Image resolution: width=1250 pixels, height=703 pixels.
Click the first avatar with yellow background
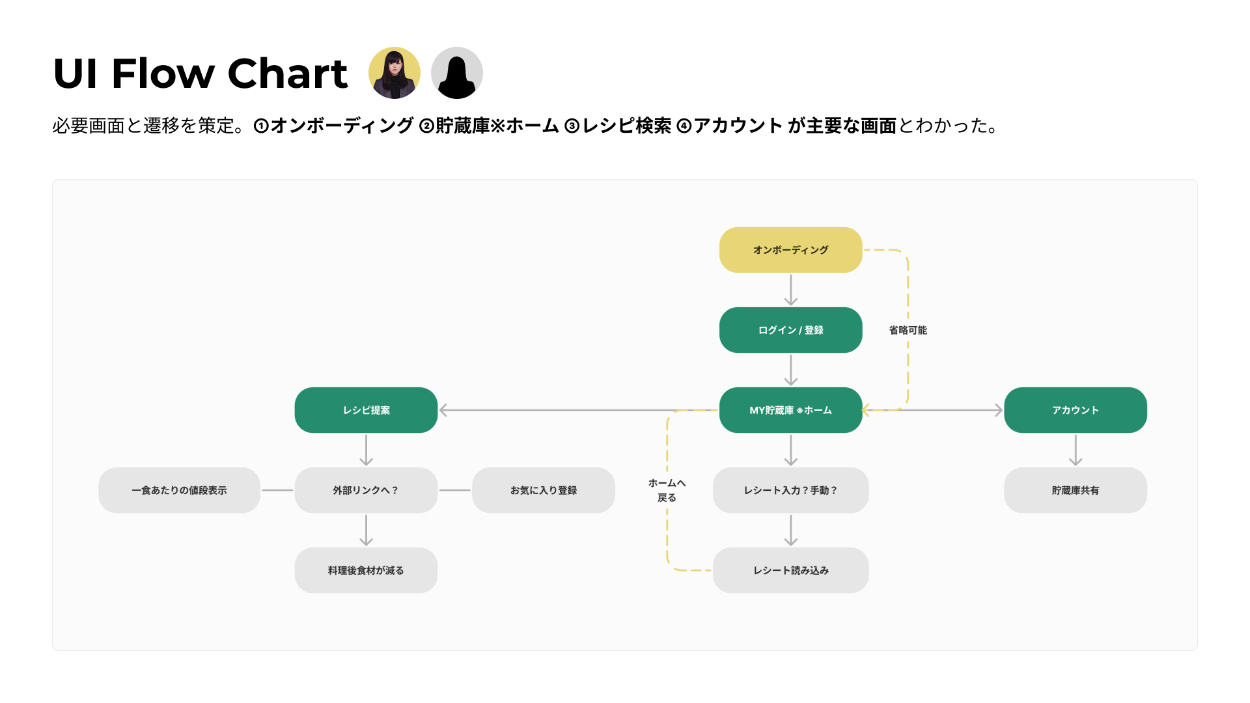[394, 73]
